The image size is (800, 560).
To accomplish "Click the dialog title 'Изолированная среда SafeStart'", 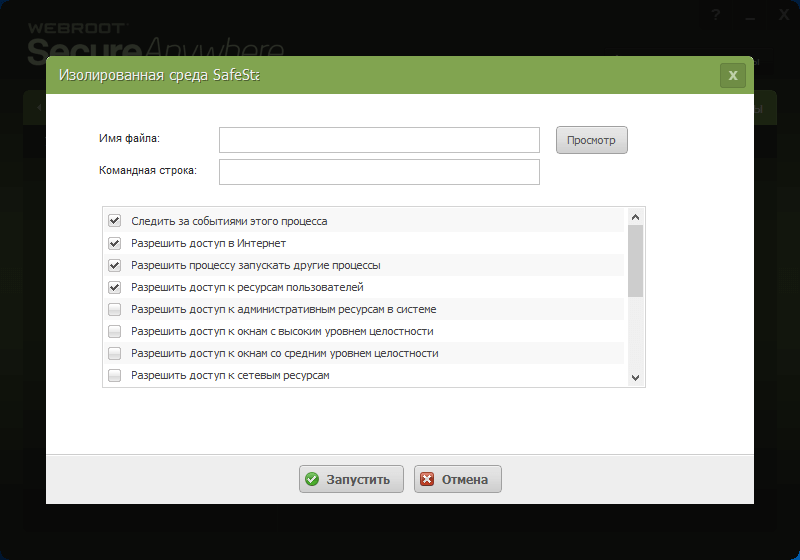I will point(159,75).
